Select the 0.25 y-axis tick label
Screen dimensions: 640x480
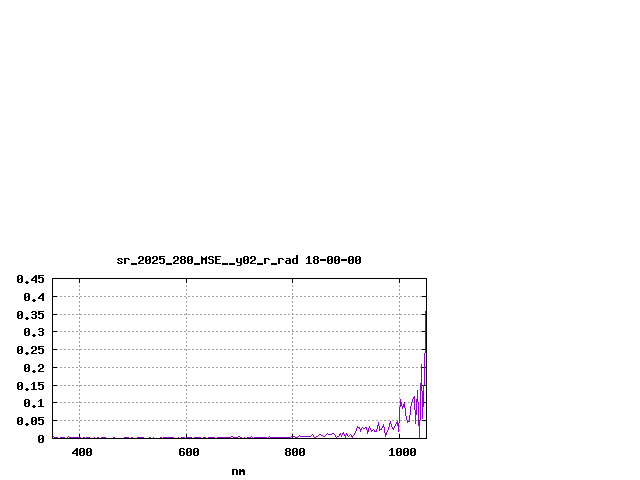[30, 350]
